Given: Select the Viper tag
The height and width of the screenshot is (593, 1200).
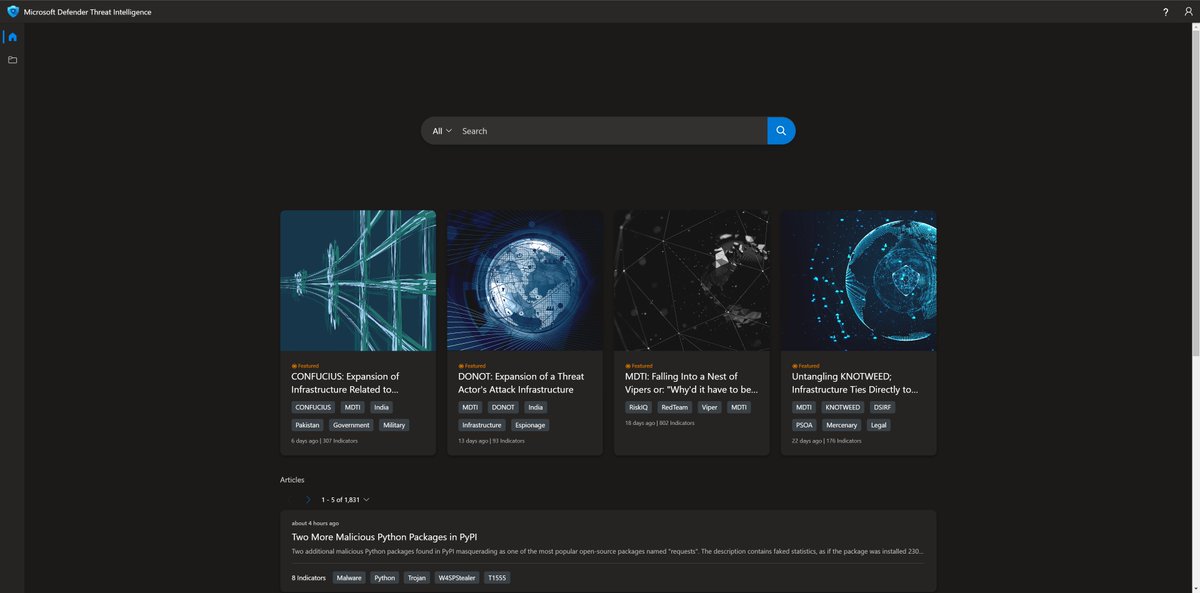Looking at the screenshot, I should (710, 407).
